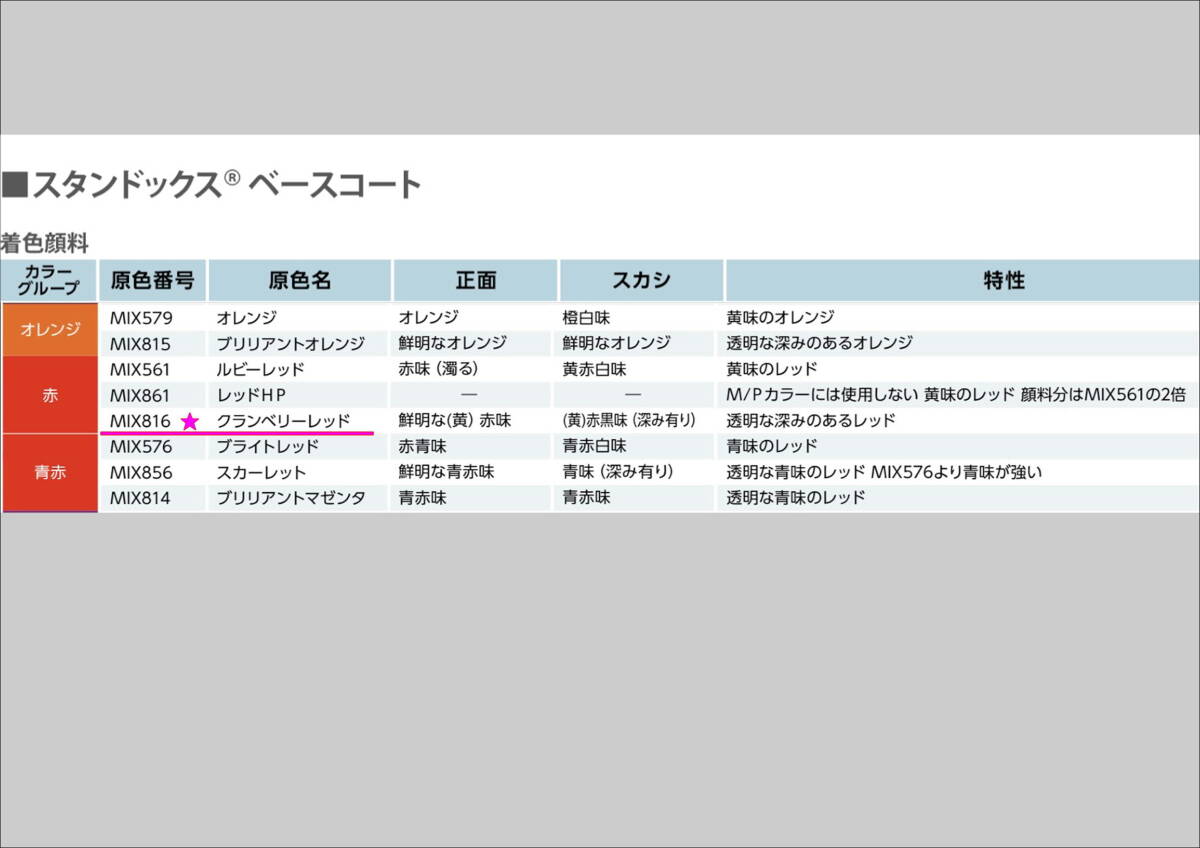
Task: Click 正面 cell 赤青味
Action: [x=422, y=446]
